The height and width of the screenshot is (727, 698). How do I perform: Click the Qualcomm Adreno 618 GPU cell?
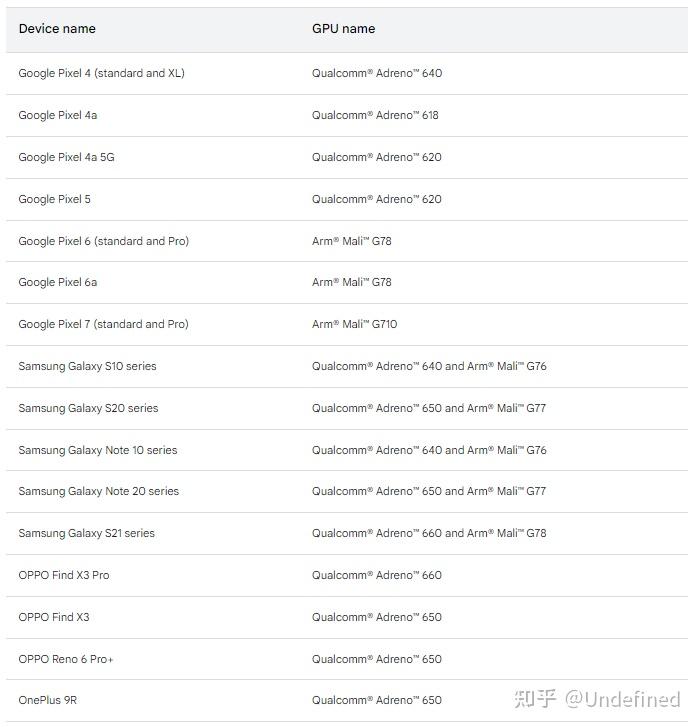coord(375,115)
